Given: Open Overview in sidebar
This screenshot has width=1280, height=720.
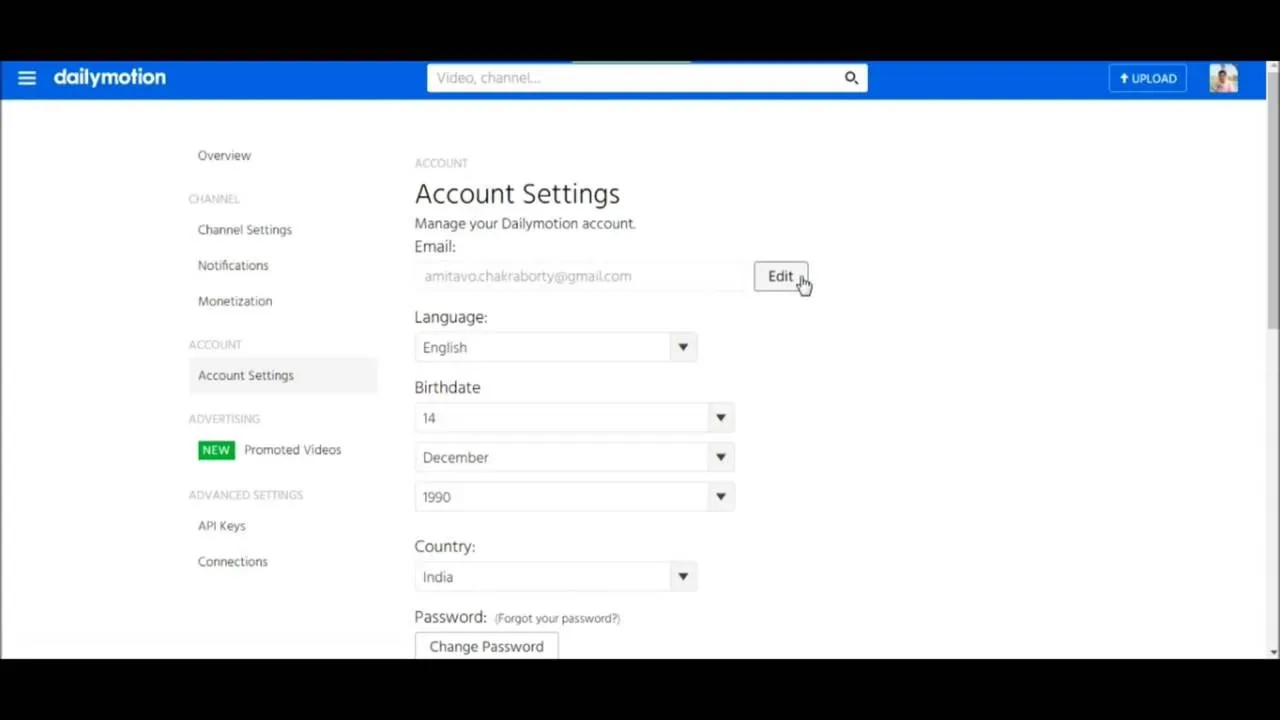Looking at the screenshot, I should [x=224, y=155].
